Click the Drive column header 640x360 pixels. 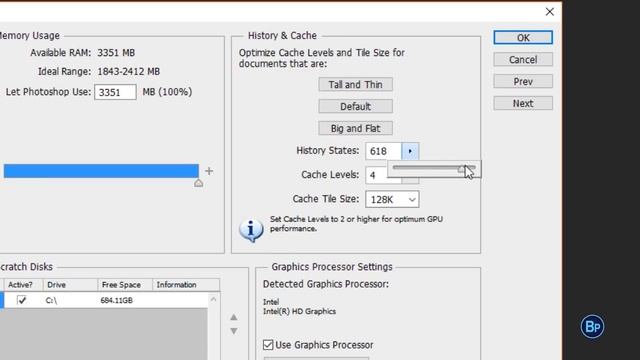point(70,285)
